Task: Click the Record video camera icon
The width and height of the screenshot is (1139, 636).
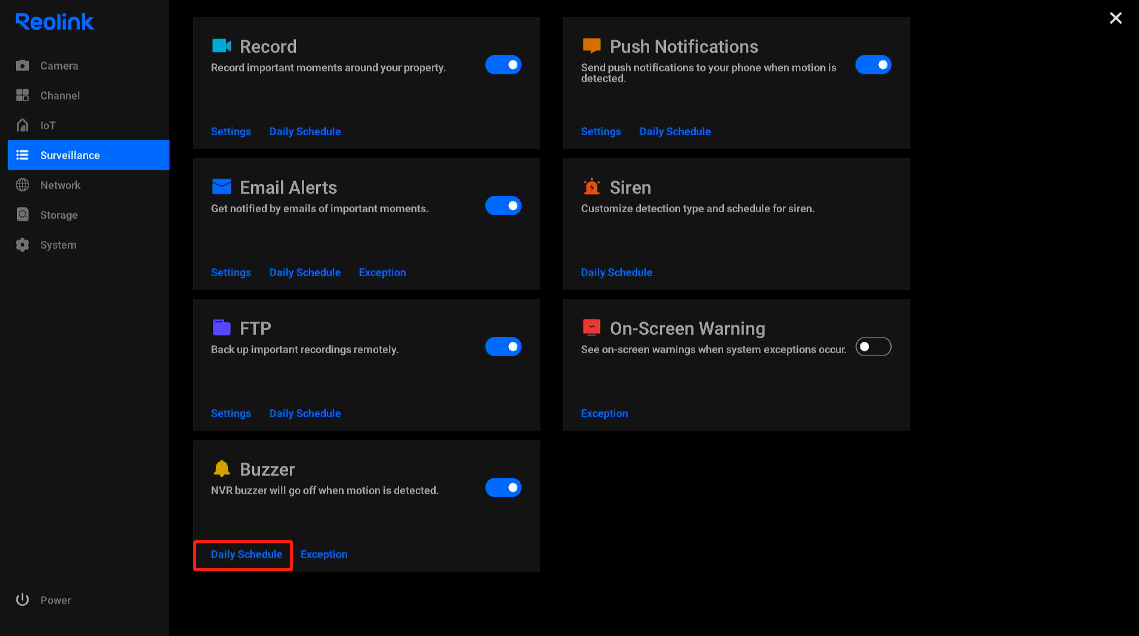Action: pyautogui.click(x=222, y=46)
